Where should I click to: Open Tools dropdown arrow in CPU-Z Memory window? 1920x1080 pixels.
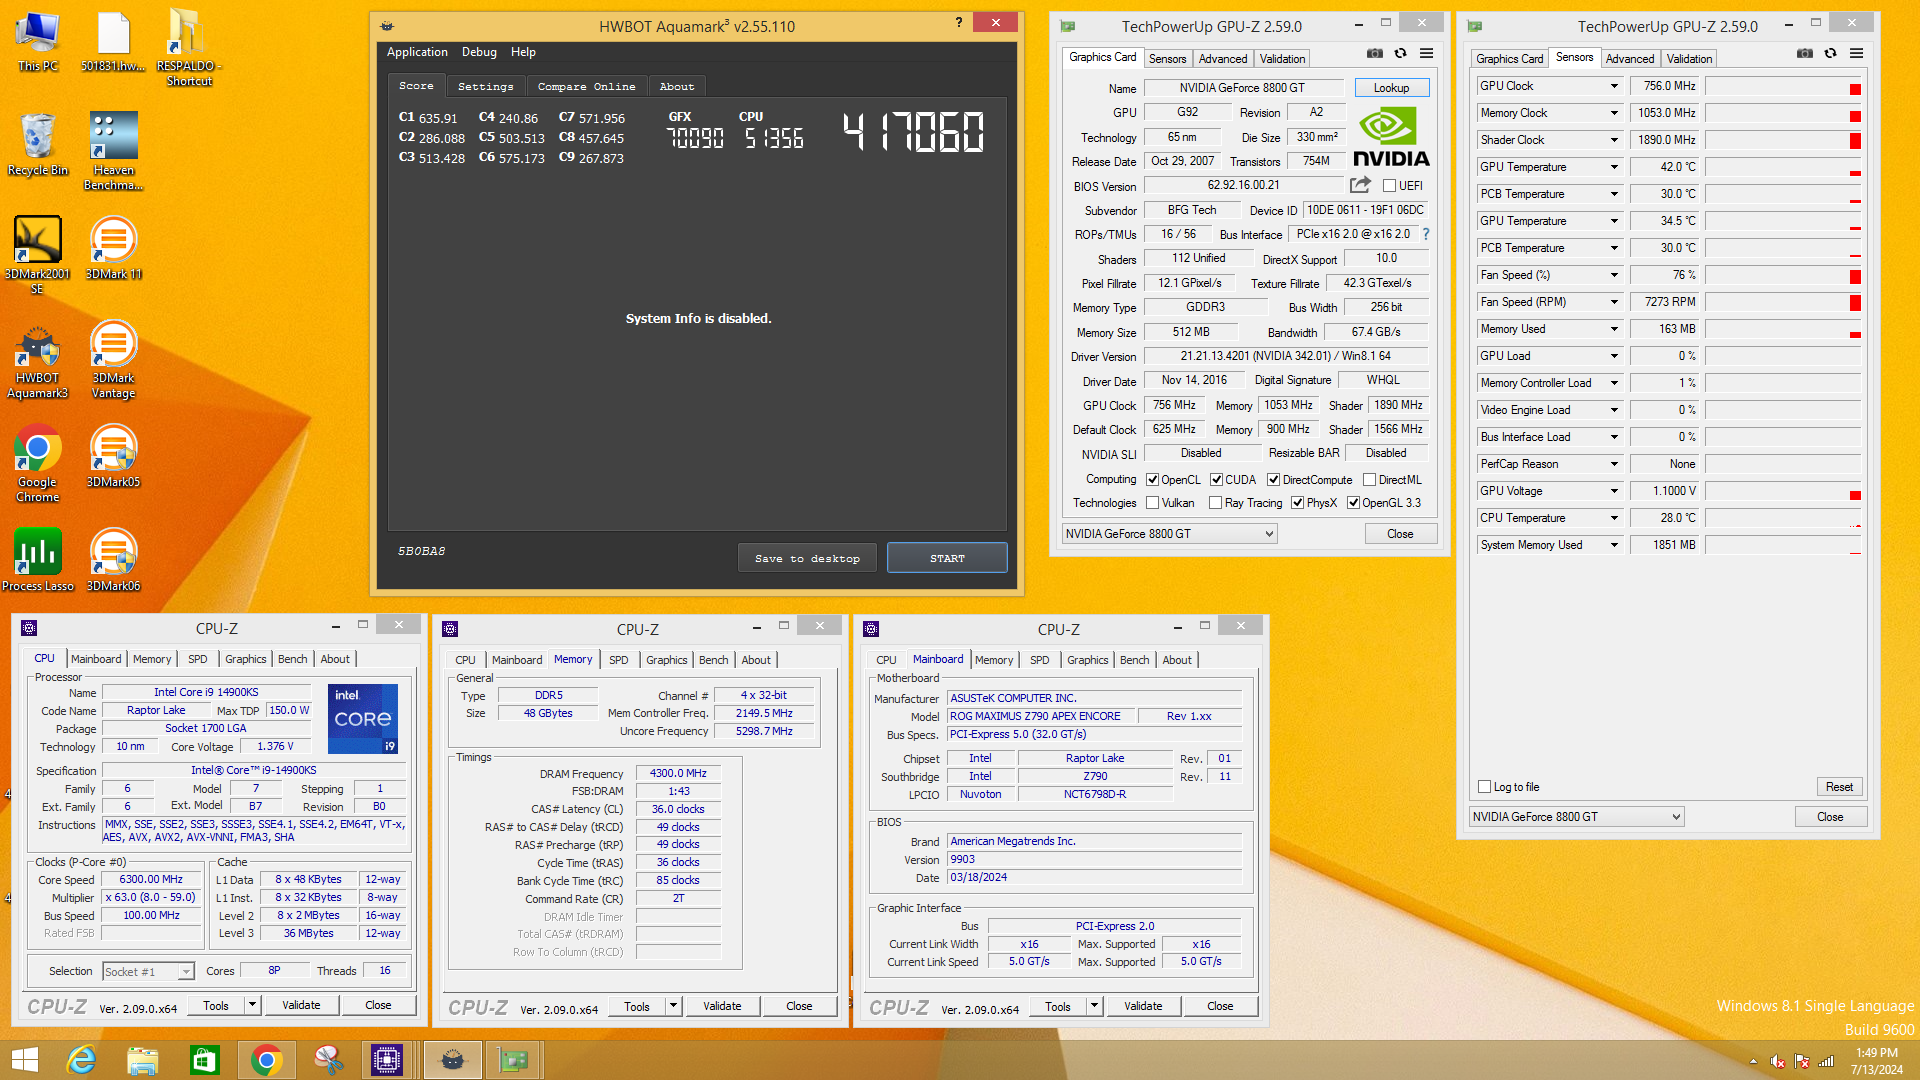tap(673, 1006)
